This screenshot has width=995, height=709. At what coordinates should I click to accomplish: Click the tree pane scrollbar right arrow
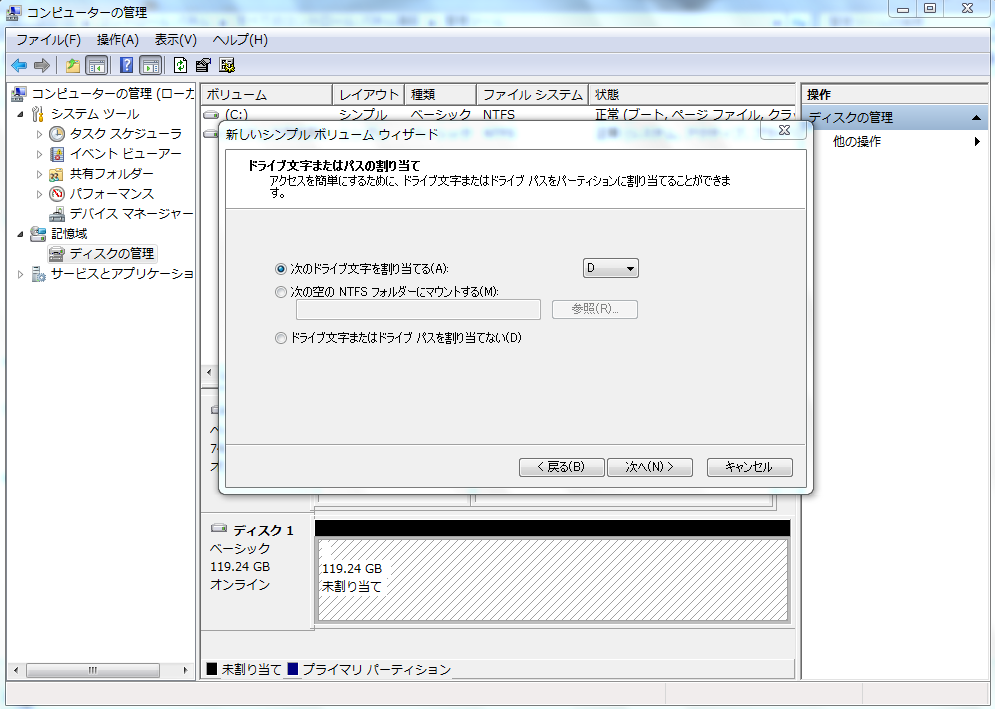[x=185, y=670]
